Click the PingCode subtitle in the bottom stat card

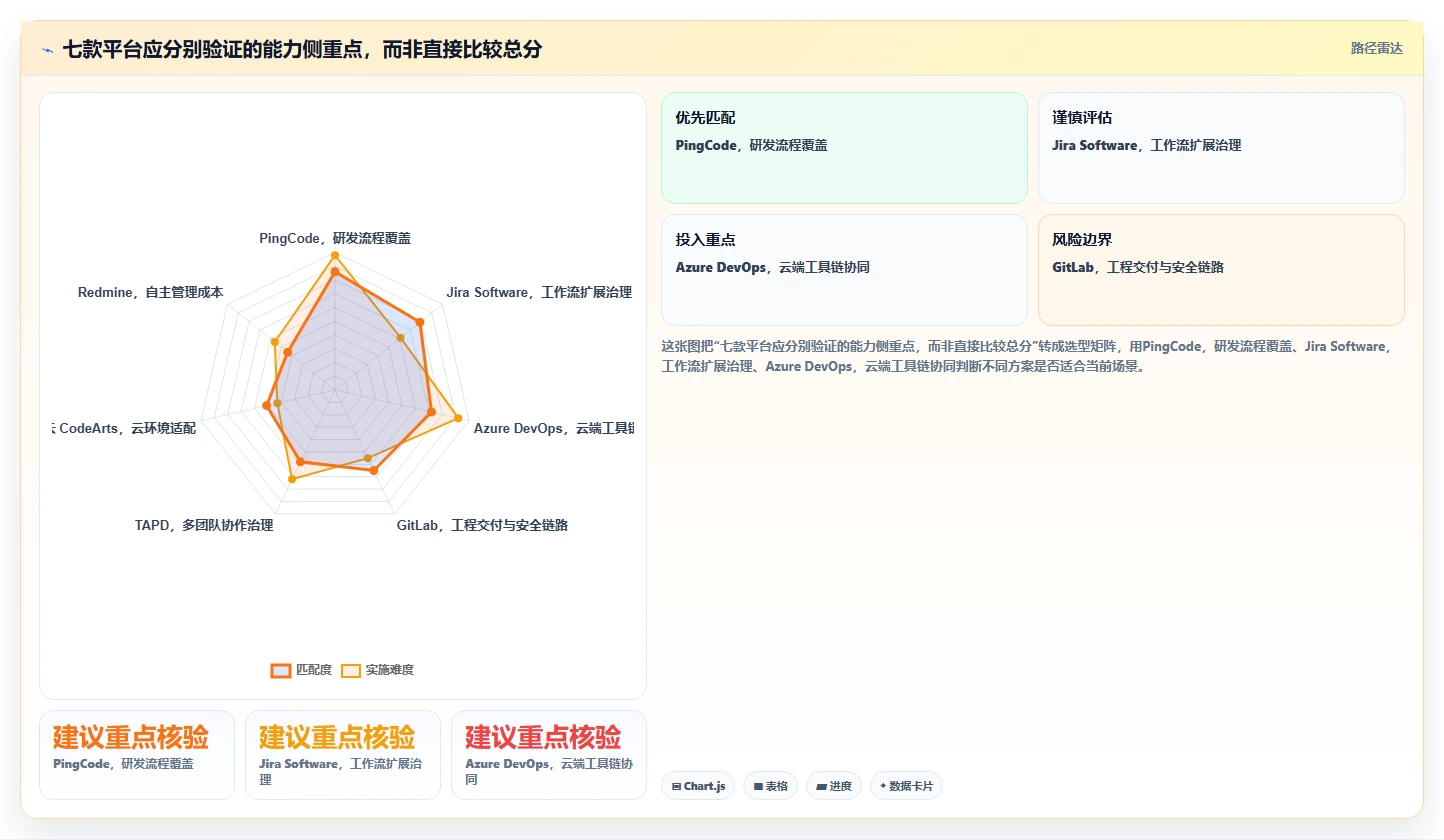pos(123,764)
